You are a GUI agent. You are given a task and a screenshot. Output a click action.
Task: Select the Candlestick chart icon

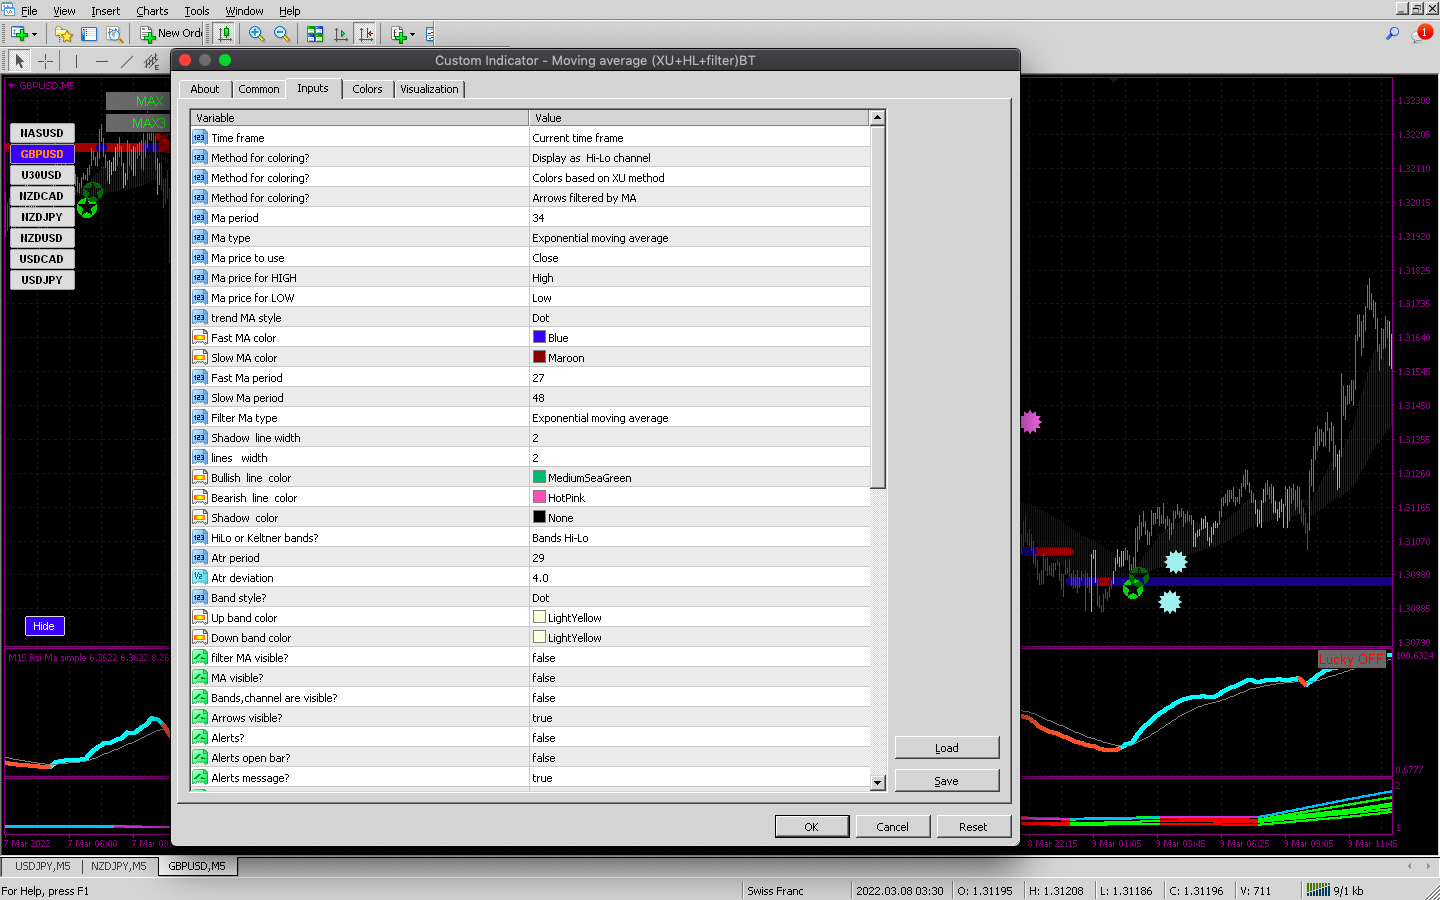pyautogui.click(x=225, y=34)
